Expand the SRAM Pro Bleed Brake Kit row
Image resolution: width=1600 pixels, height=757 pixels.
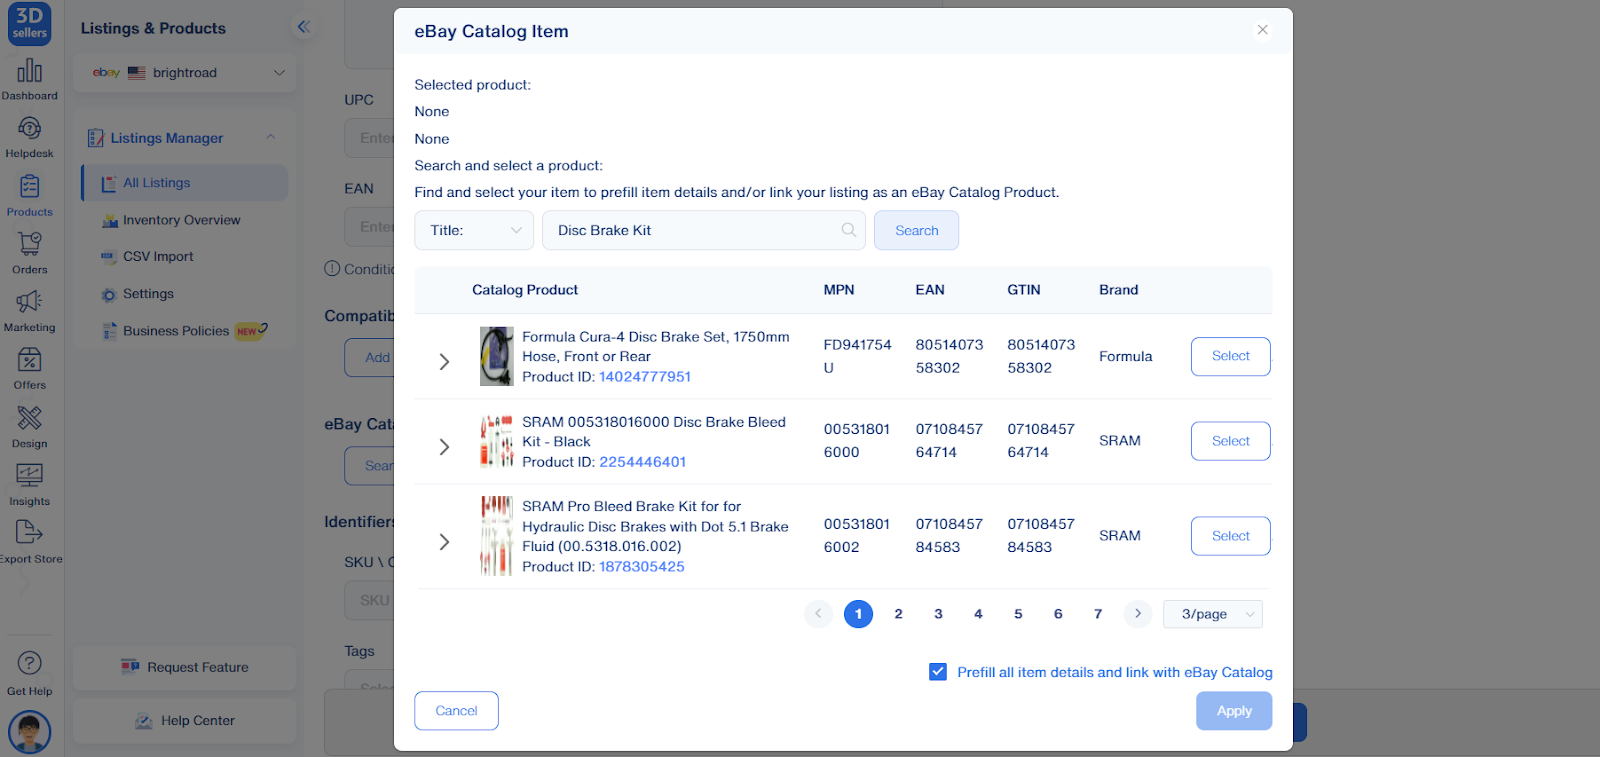445,541
